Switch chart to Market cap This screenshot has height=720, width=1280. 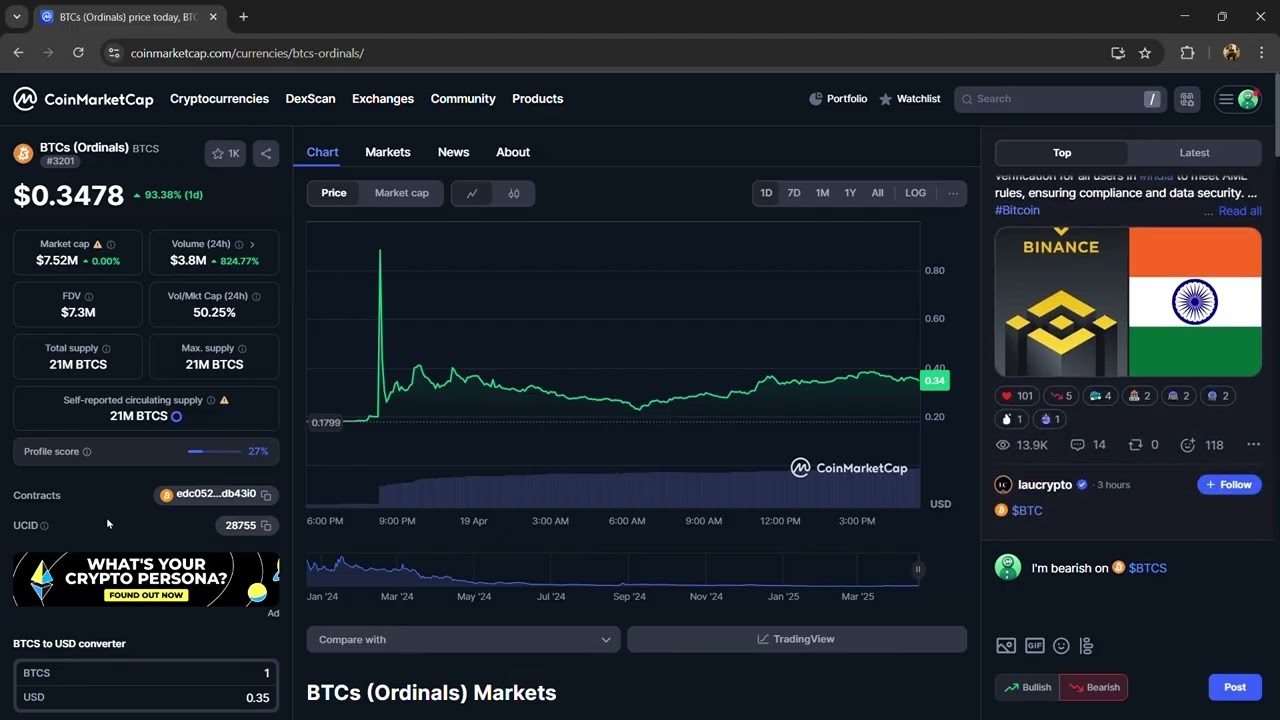pyautogui.click(x=402, y=193)
